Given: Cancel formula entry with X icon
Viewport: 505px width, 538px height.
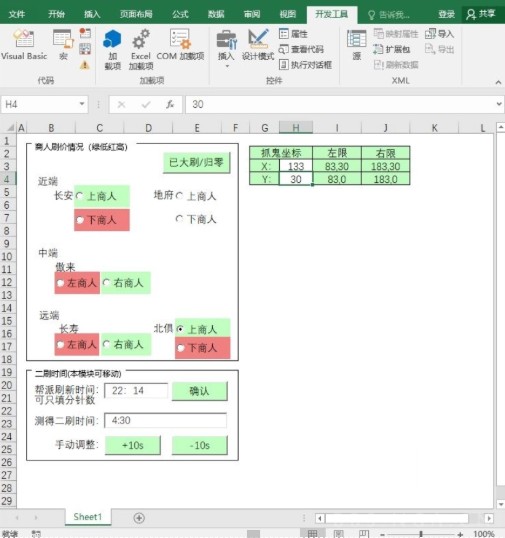Looking at the screenshot, I should pyautogui.click(x=121, y=104).
